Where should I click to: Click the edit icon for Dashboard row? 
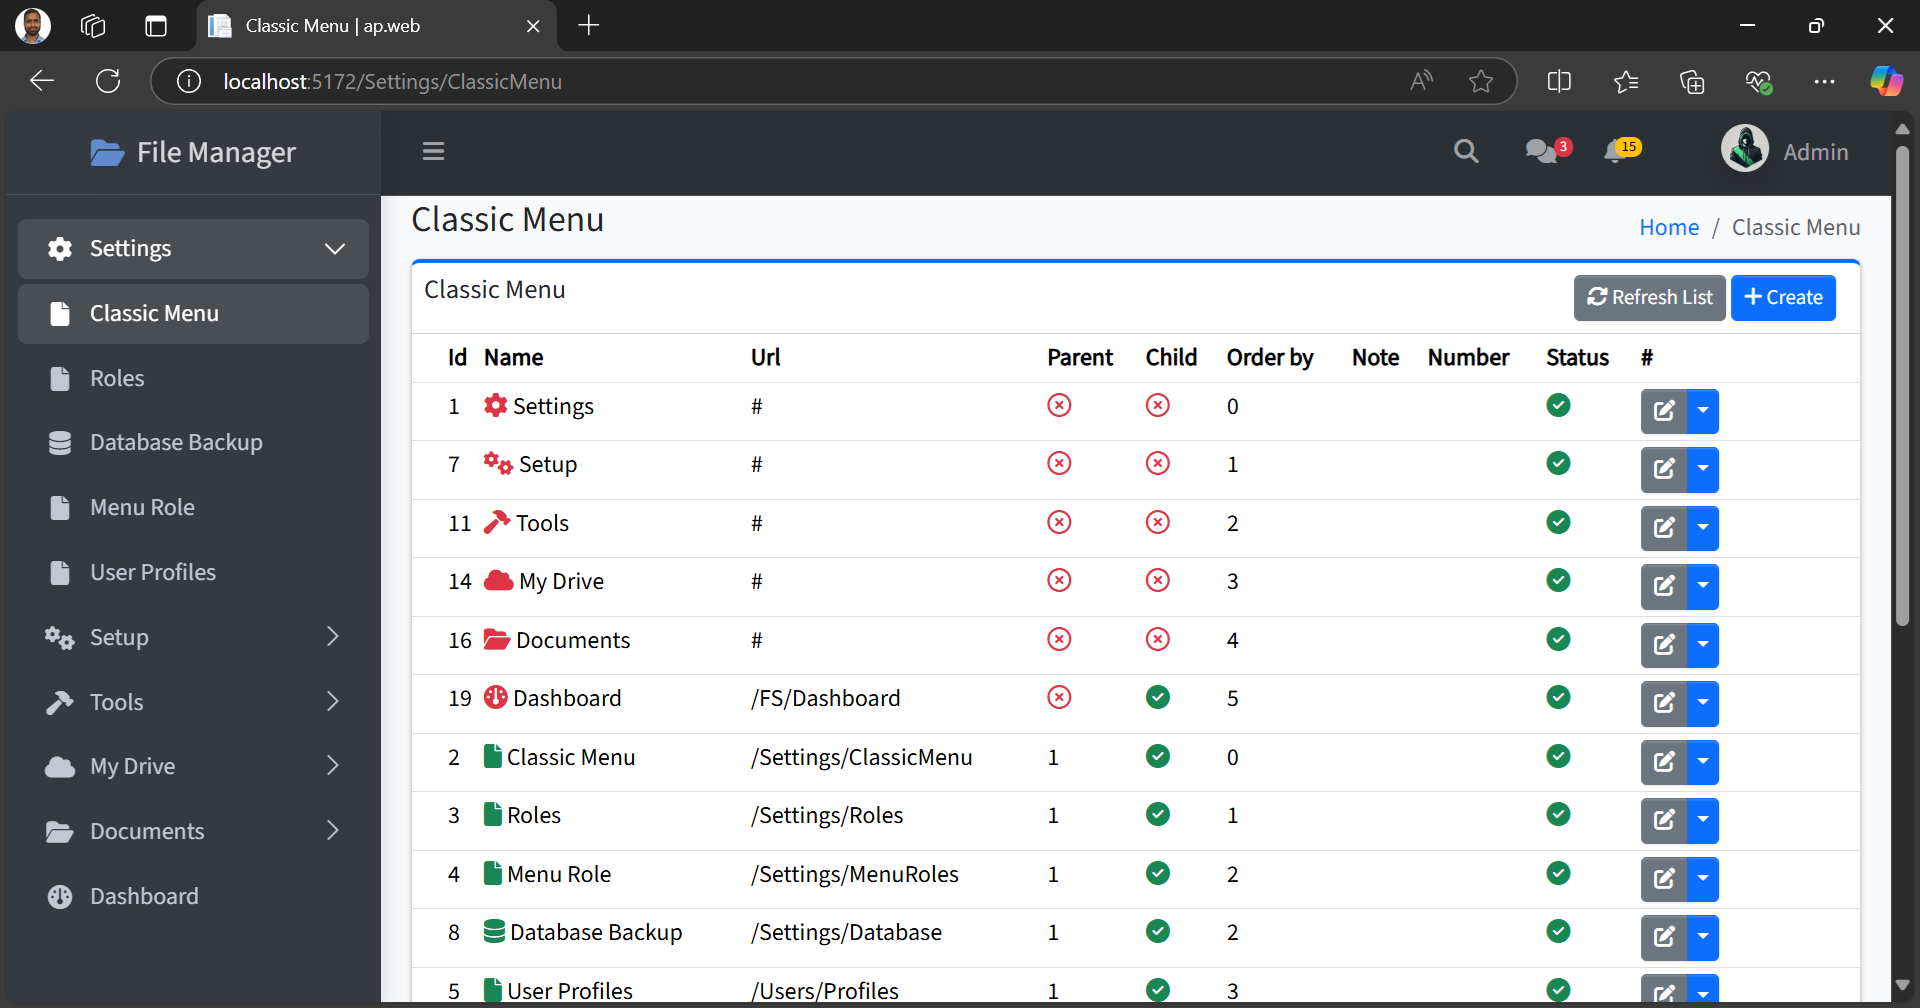(x=1664, y=703)
